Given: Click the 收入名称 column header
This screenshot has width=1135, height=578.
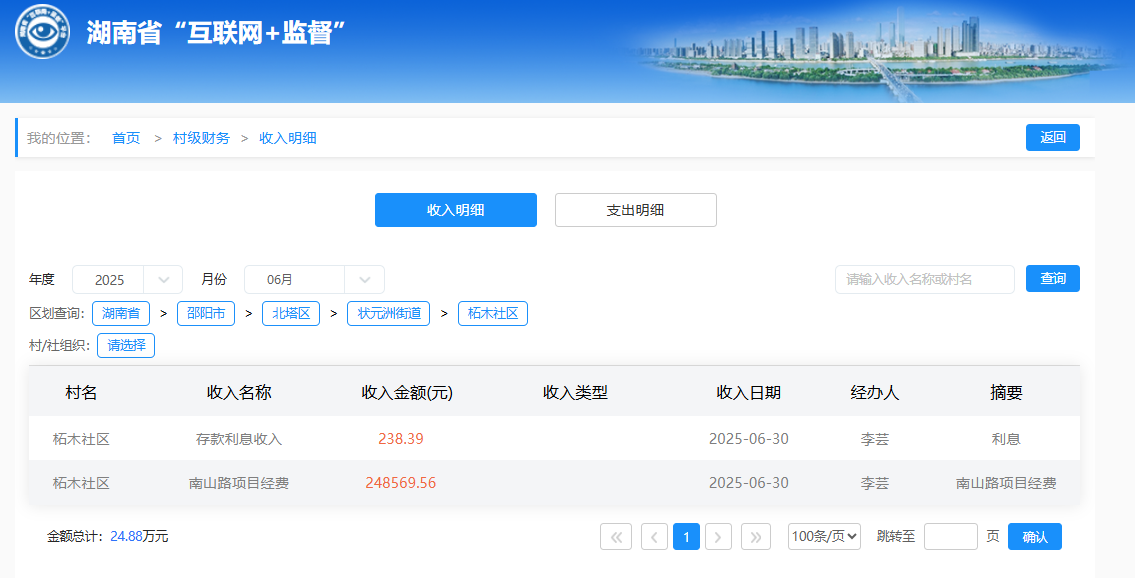Looking at the screenshot, I should (x=239, y=392).
